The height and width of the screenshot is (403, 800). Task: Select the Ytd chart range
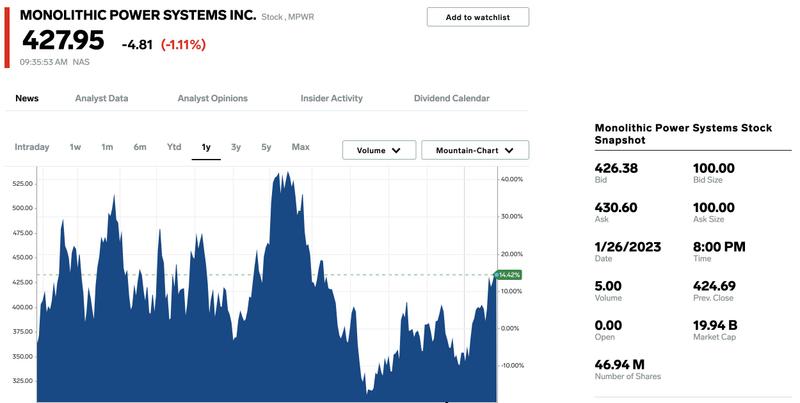click(174, 147)
